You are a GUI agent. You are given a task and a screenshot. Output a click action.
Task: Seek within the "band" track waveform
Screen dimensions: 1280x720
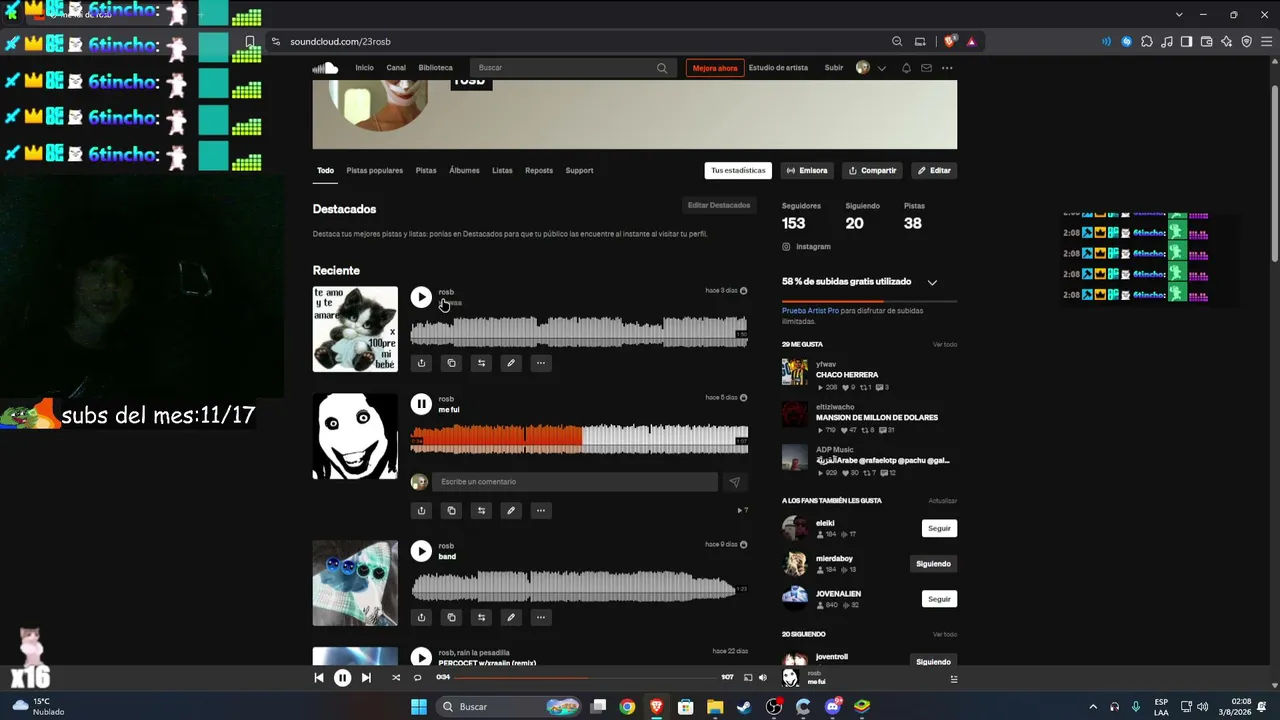point(579,584)
